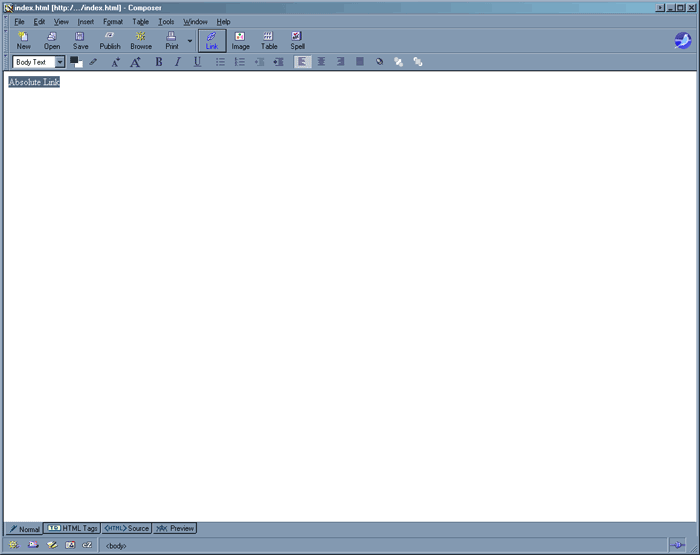Click the Link toolbar button
Viewport: 700px width, 555px height.
(x=211, y=40)
